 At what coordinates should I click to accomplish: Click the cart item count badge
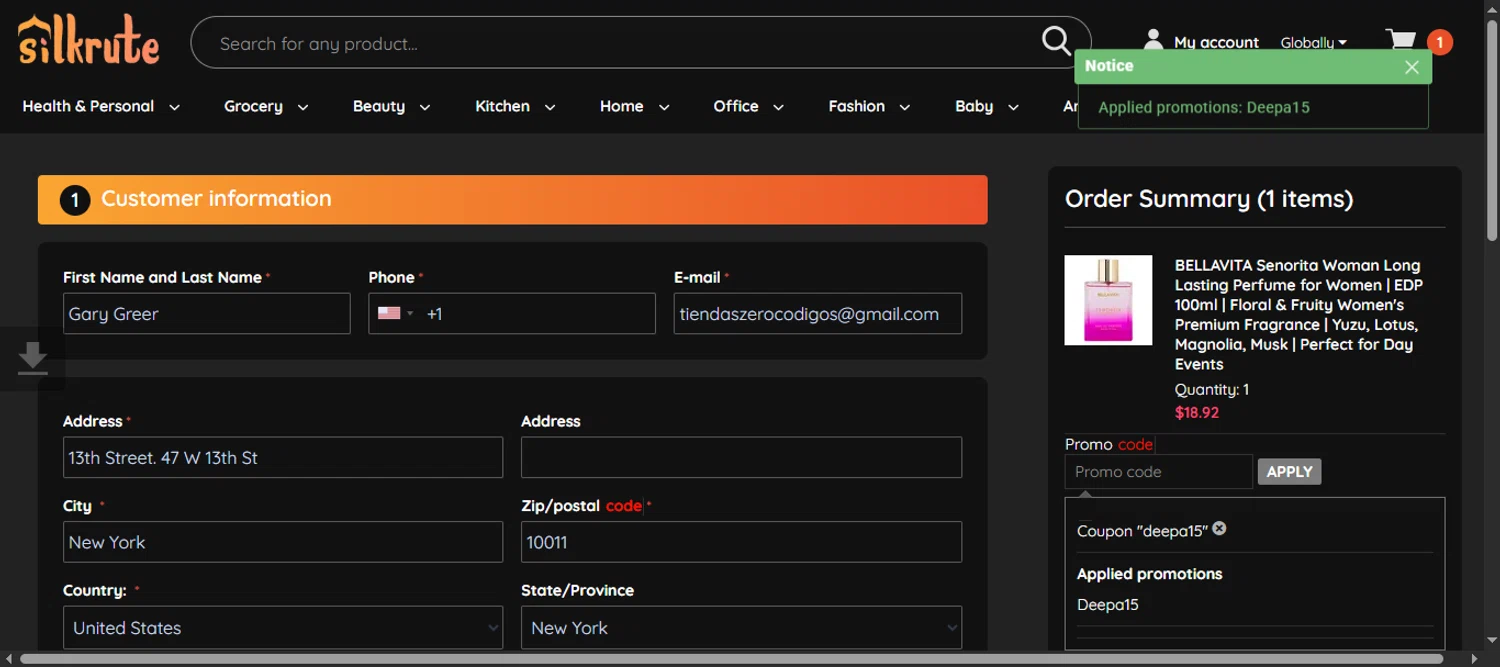point(1439,42)
